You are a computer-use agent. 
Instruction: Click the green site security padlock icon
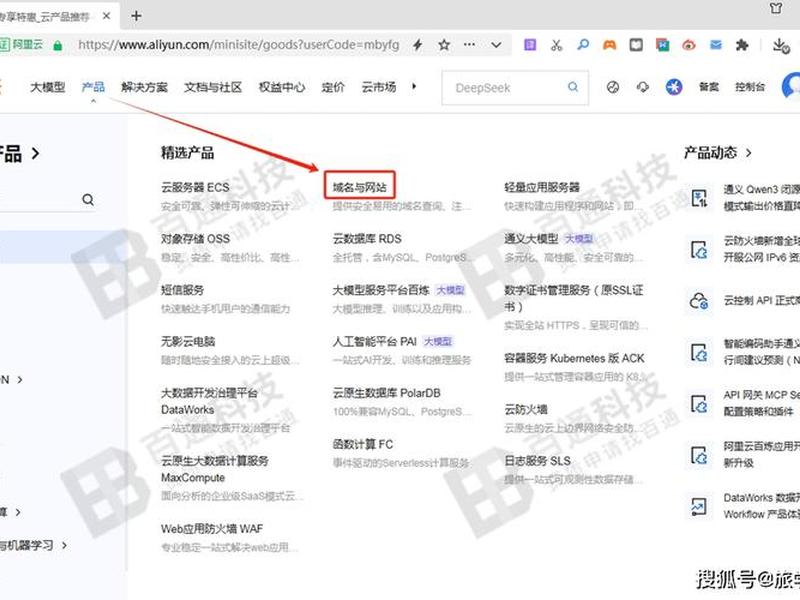tap(58, 45)
